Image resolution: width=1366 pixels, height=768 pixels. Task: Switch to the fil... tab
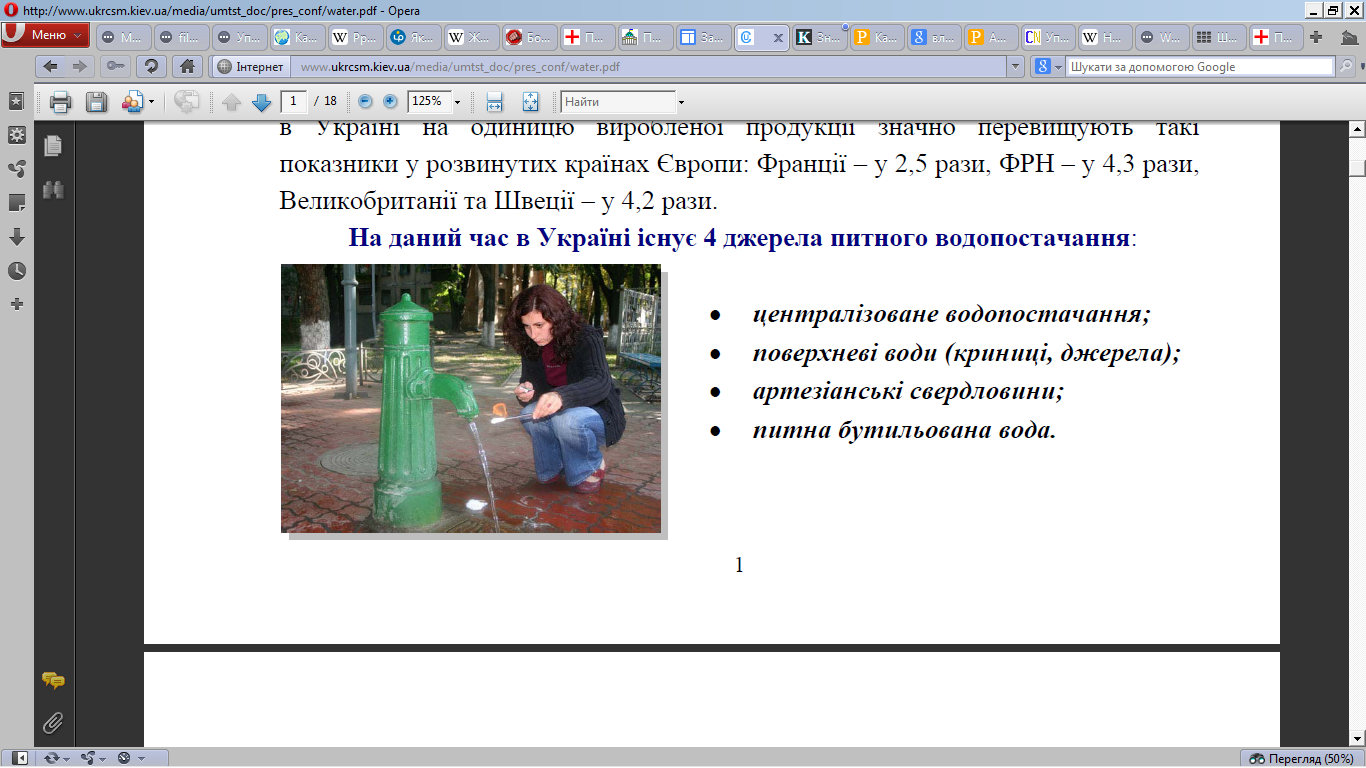click(x=181, y=37)
